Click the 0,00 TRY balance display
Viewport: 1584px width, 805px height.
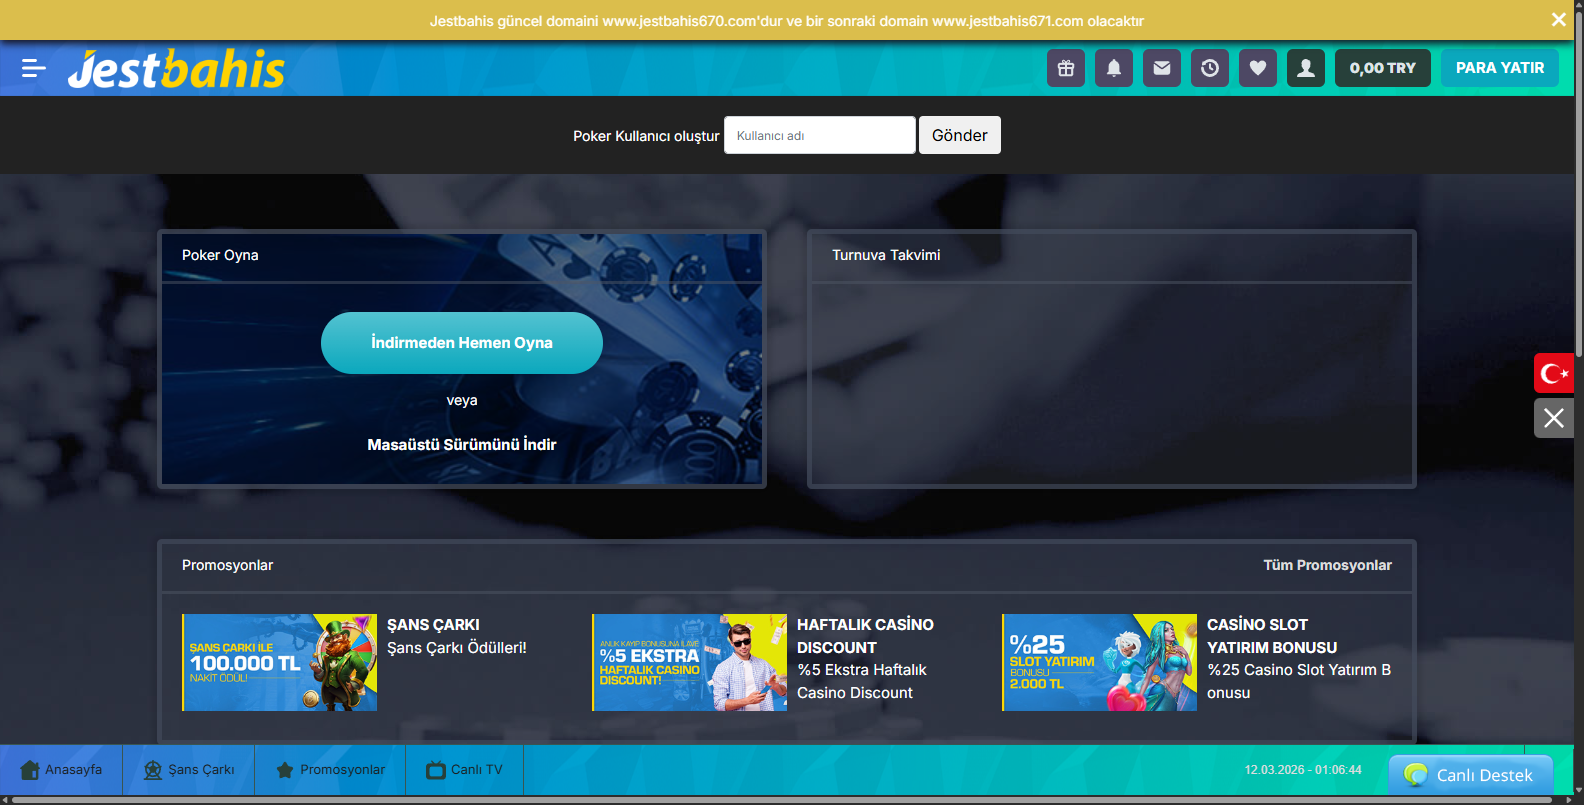[1382, 68]
